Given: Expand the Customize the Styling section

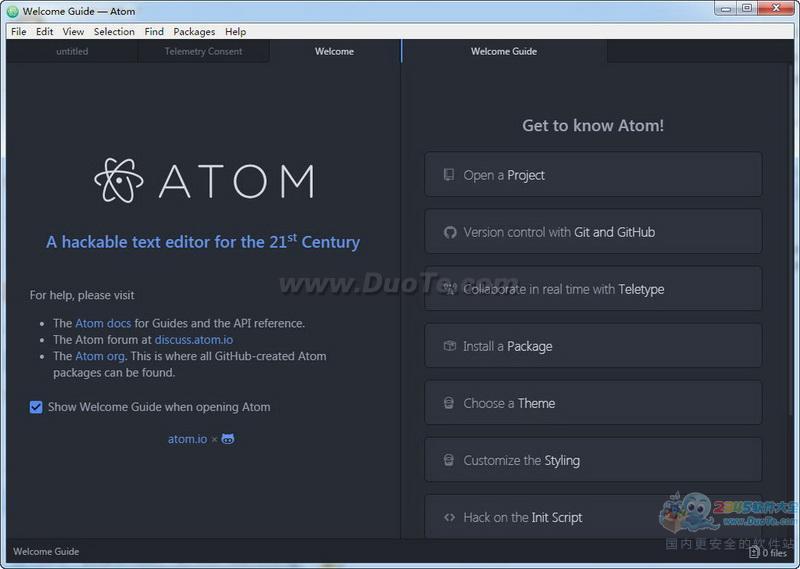Looking at the screenshot, I should coord(593,460).
